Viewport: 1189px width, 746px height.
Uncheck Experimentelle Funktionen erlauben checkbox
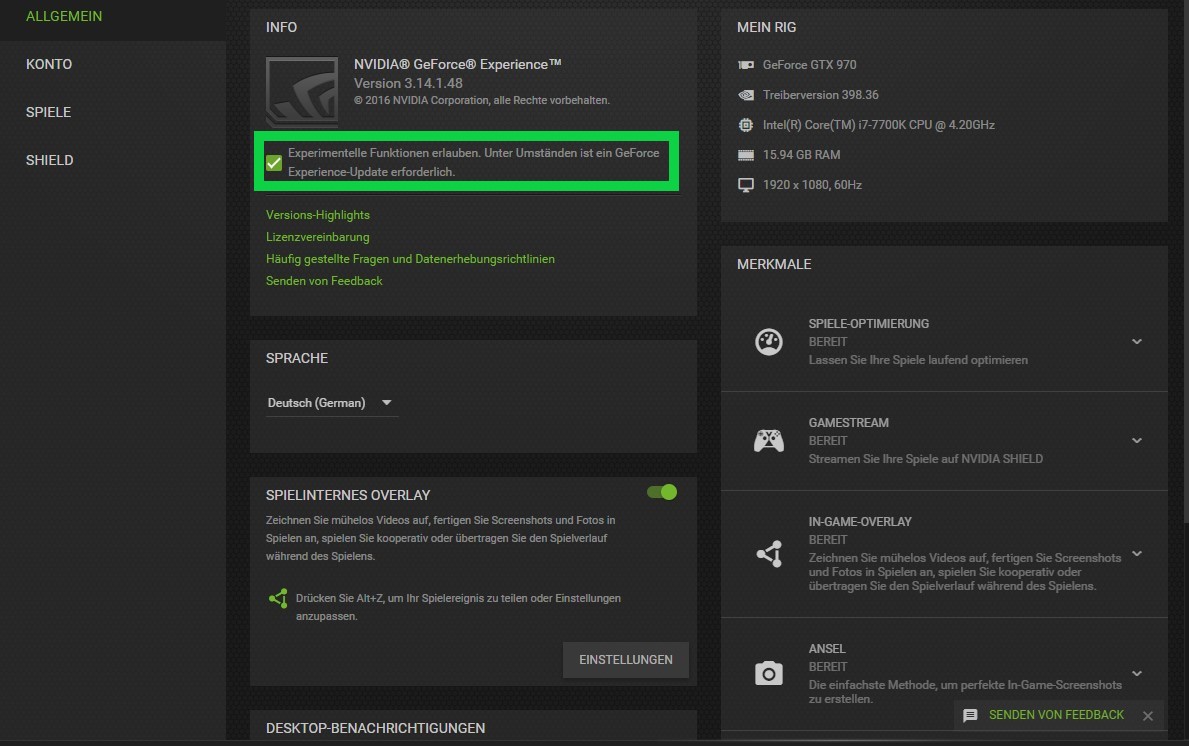[275, 162]
